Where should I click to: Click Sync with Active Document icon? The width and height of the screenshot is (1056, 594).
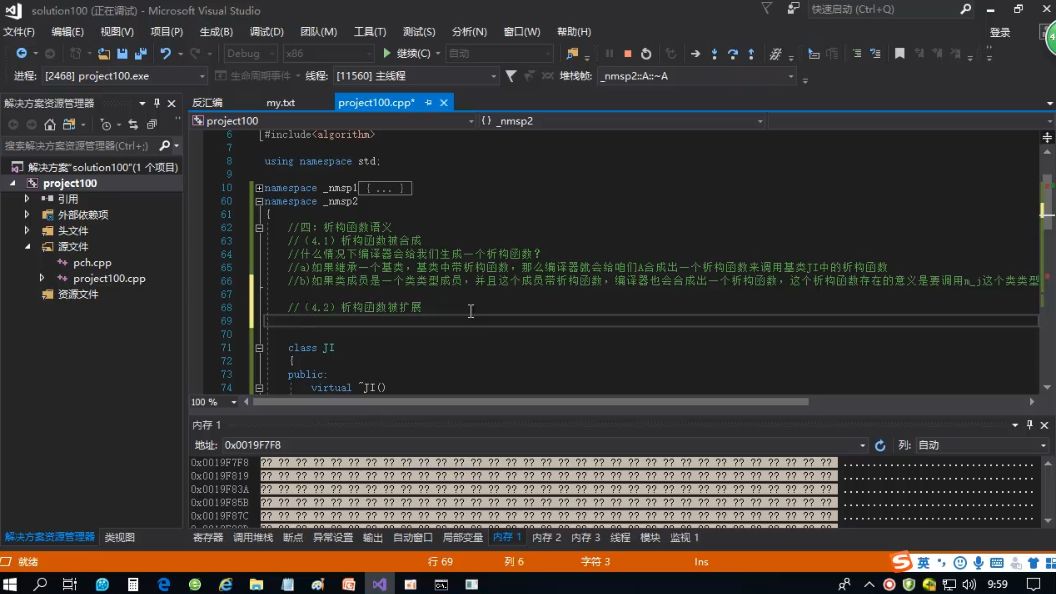[133, 125]
